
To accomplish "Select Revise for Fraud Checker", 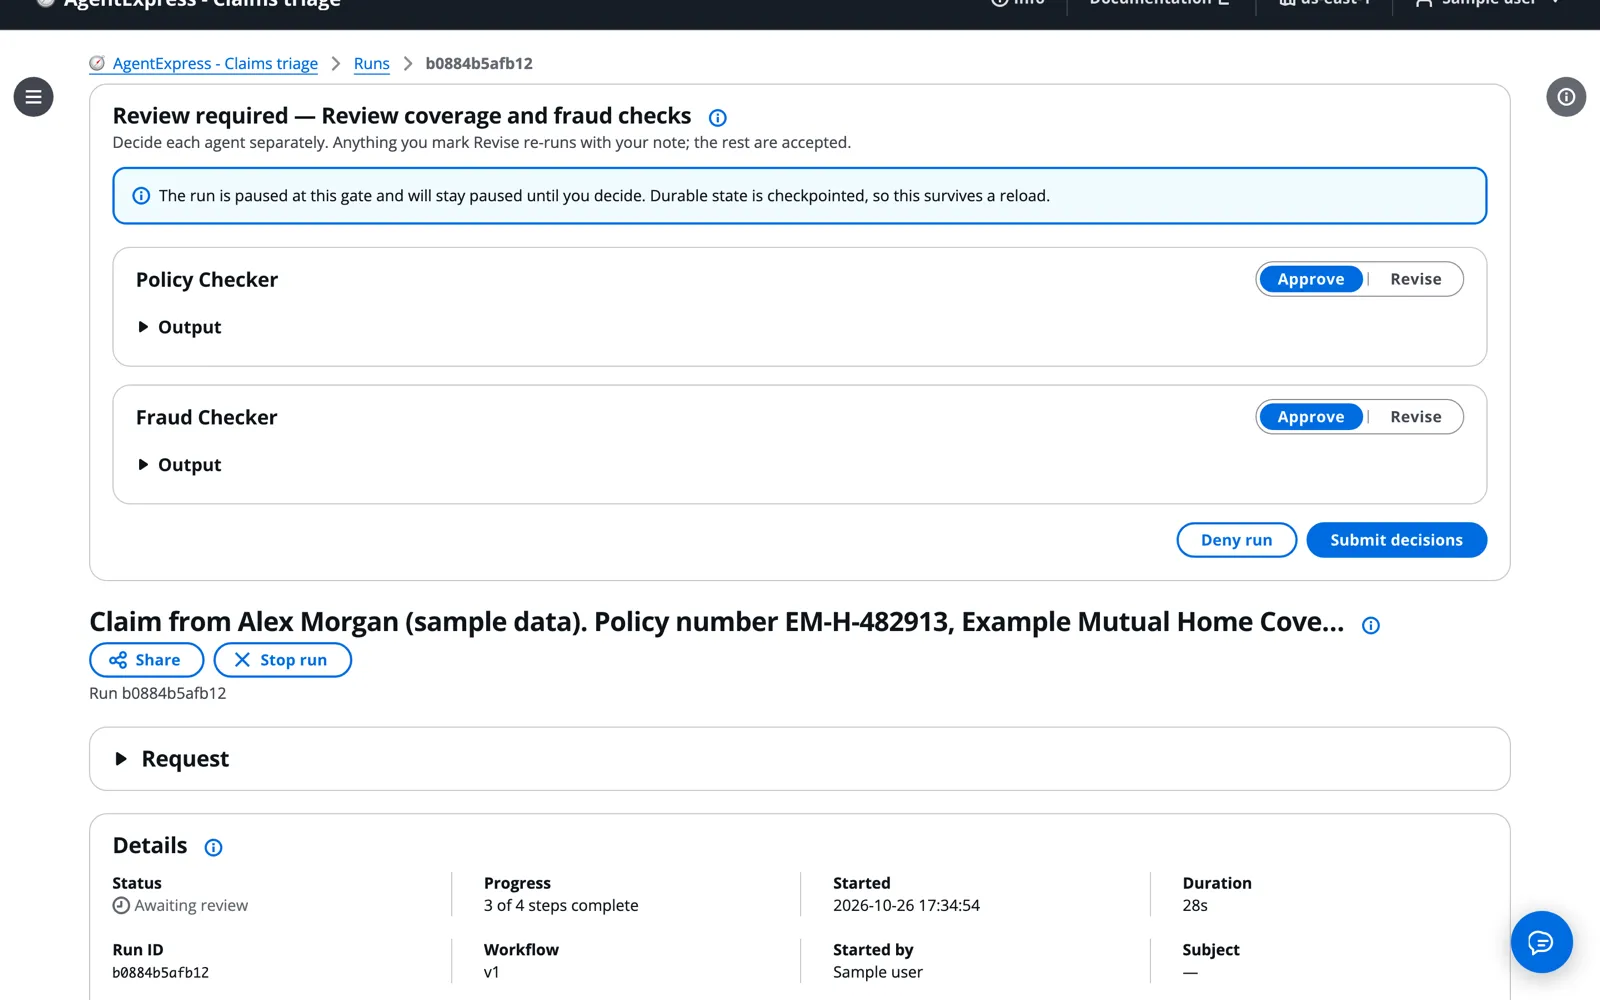I will coord(1415,417).
